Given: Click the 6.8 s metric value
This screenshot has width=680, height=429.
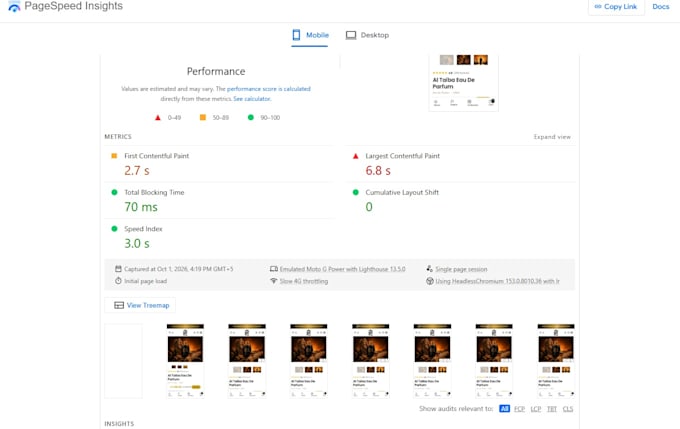Looking at the screenshot, I should [378, 171].
